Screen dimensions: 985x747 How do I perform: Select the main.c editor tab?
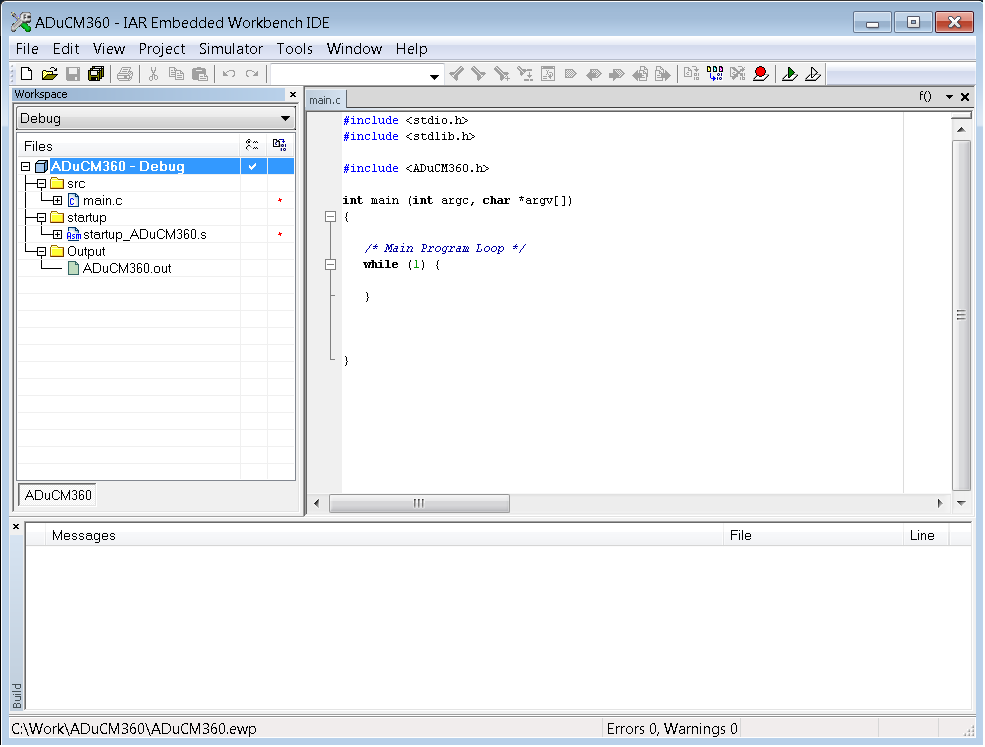(325, 100)
